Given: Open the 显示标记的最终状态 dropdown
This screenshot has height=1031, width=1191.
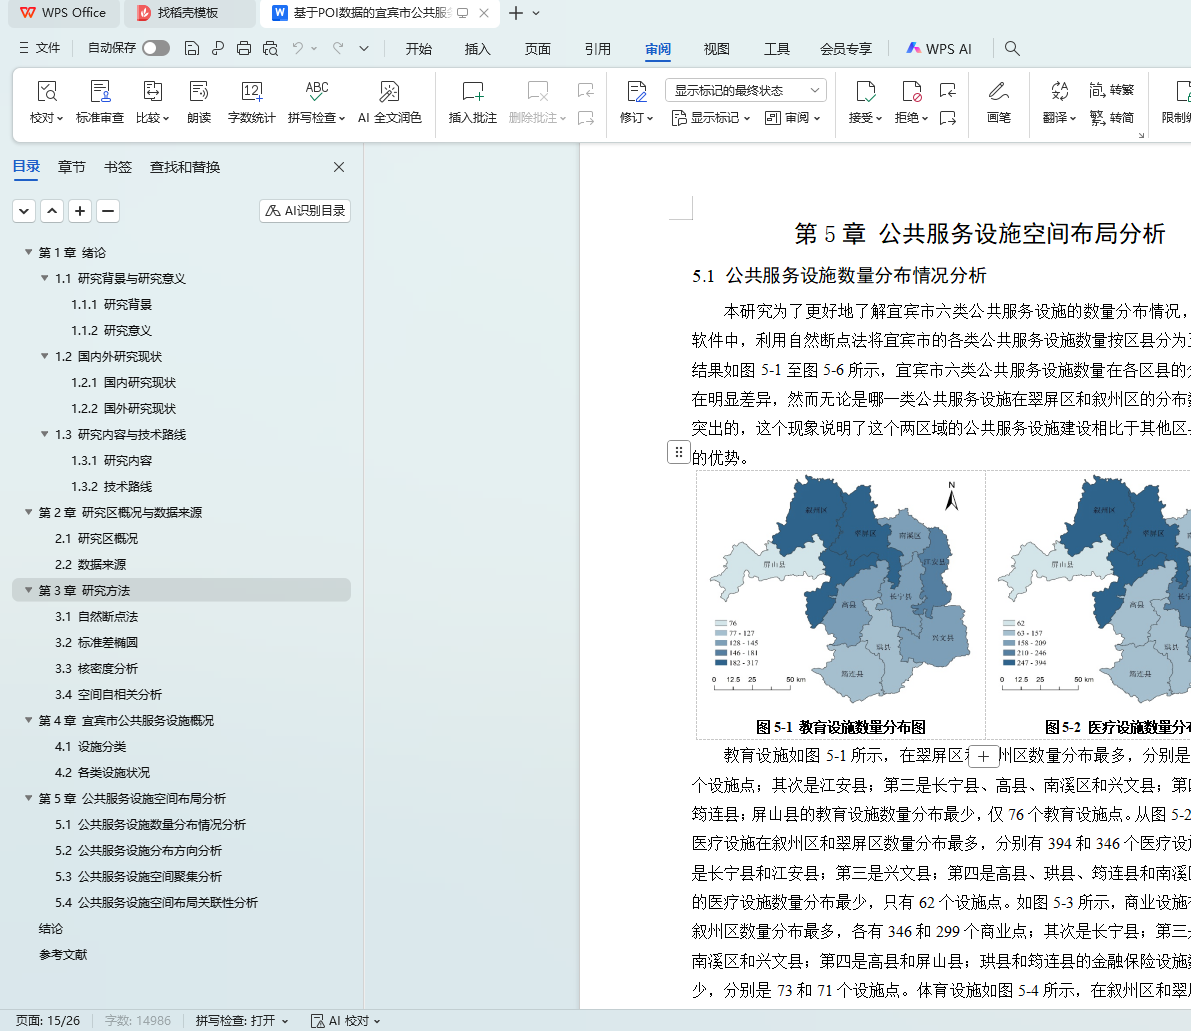Looking at the screenshot, I should 745,90.
